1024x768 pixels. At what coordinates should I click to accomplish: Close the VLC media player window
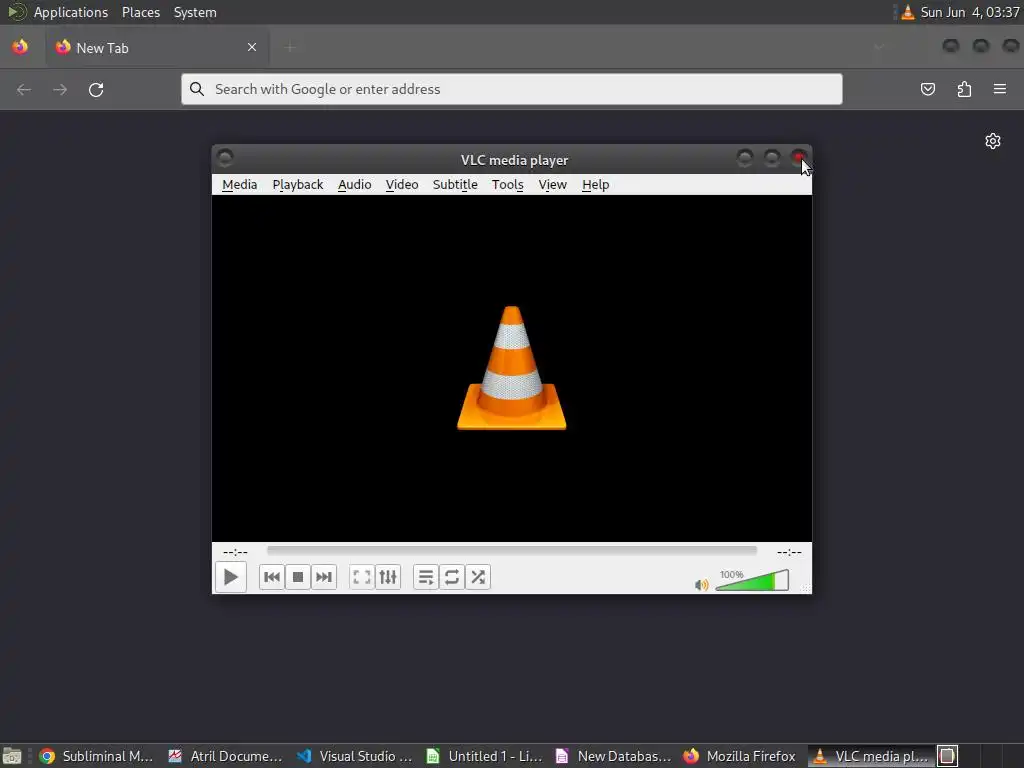(x=799, y=158)
